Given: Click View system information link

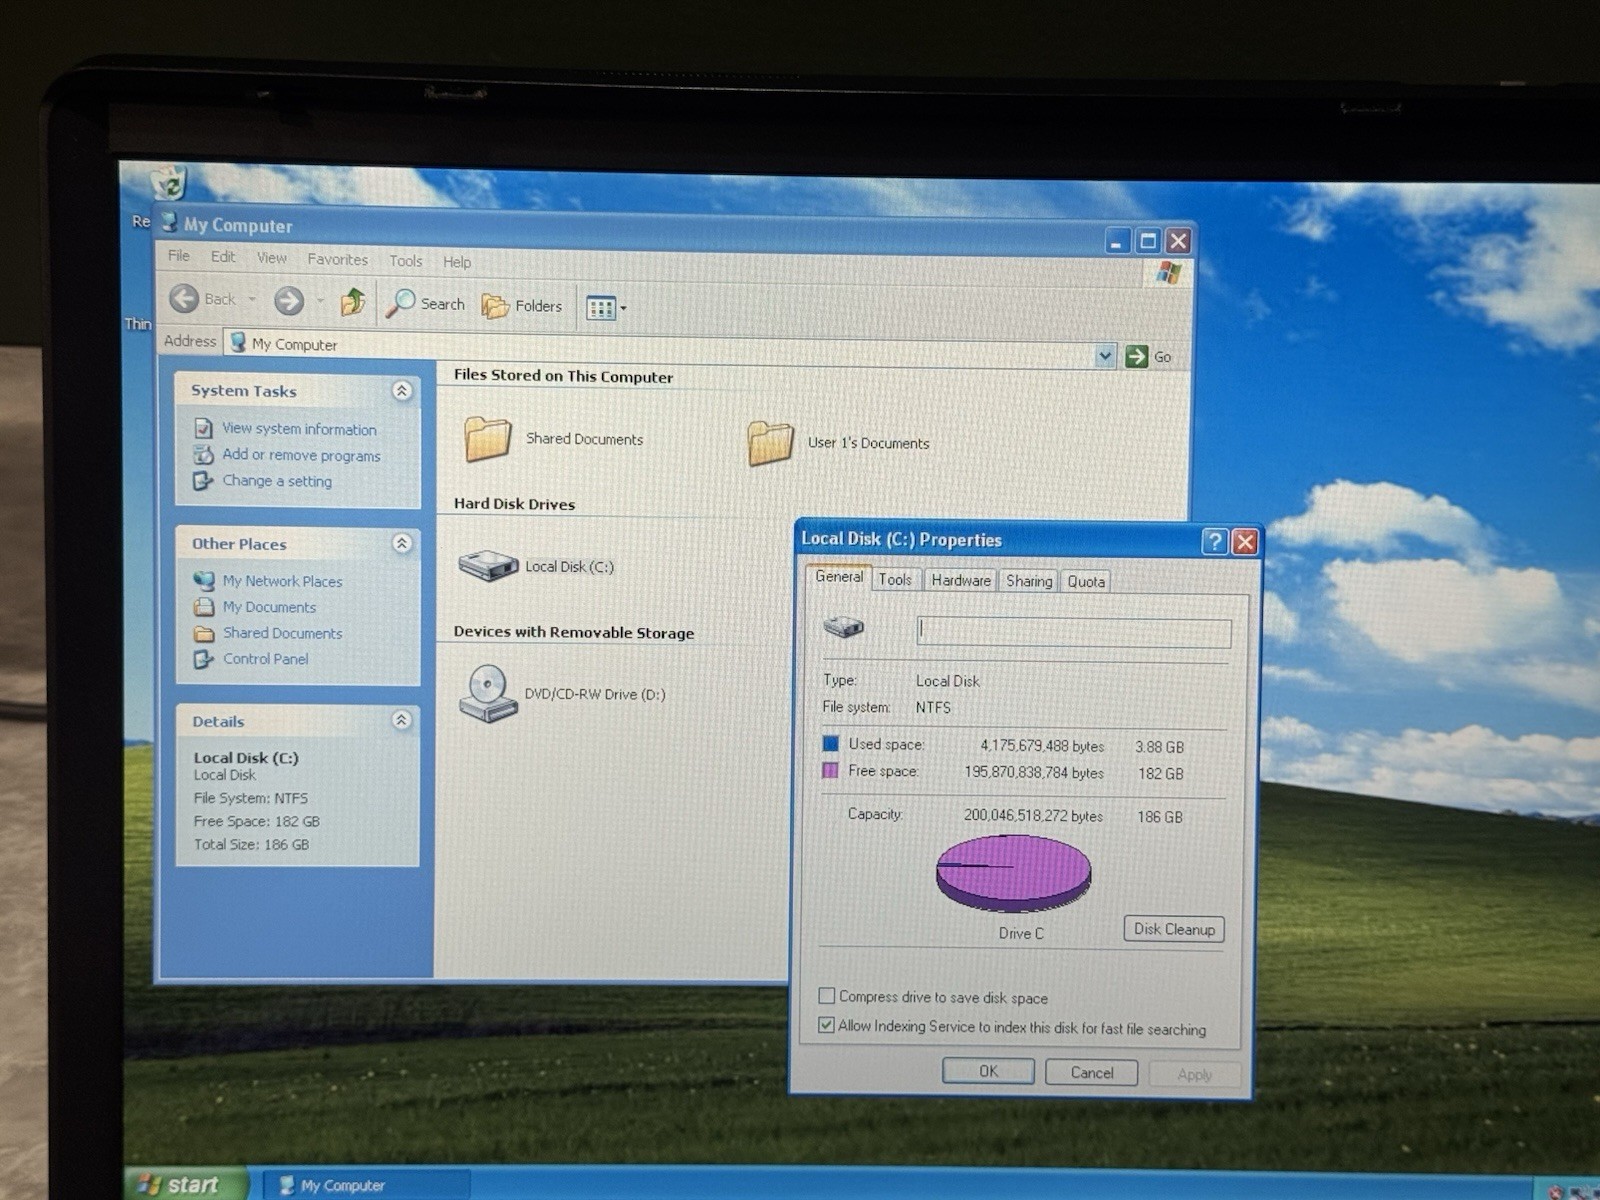Looking at the screenshot, I should (x=299, y=429).
